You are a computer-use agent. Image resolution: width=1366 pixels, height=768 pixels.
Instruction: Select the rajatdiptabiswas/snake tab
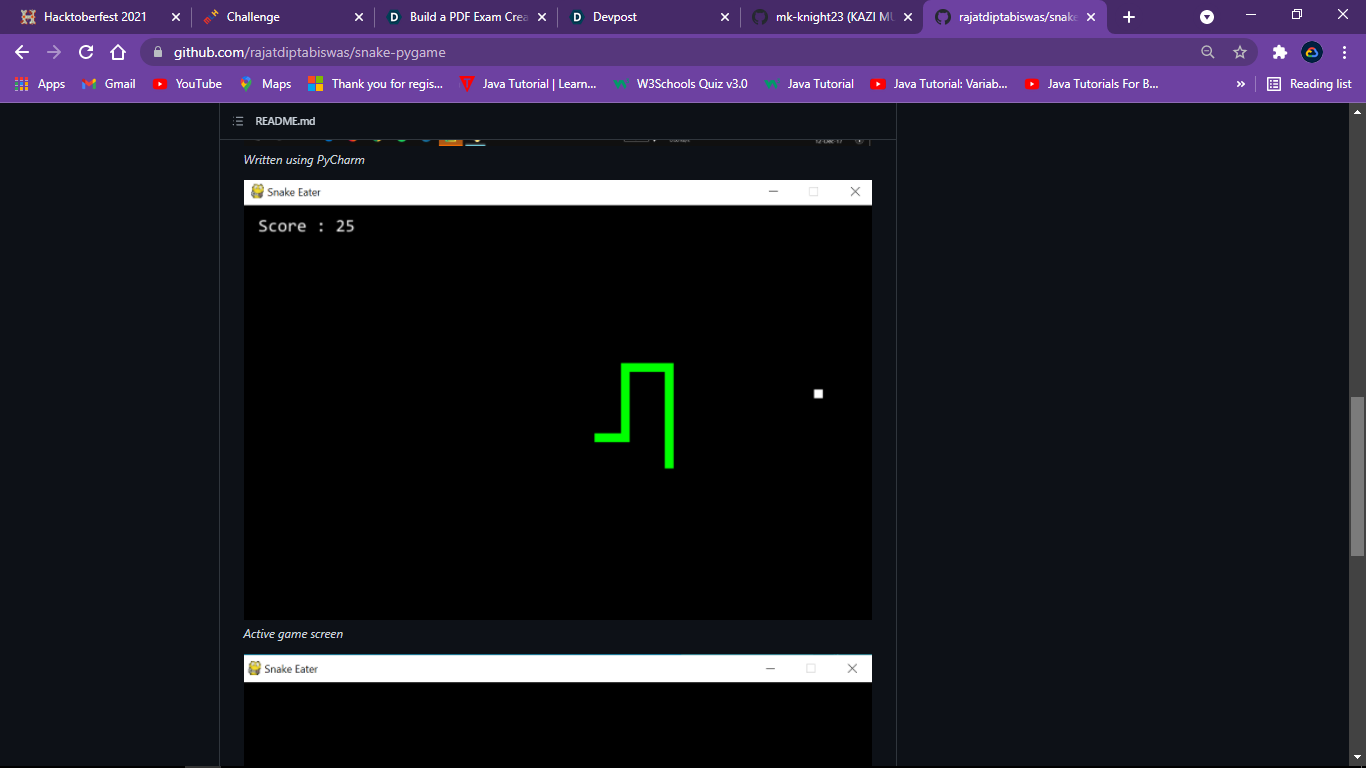click(1015, 17)
